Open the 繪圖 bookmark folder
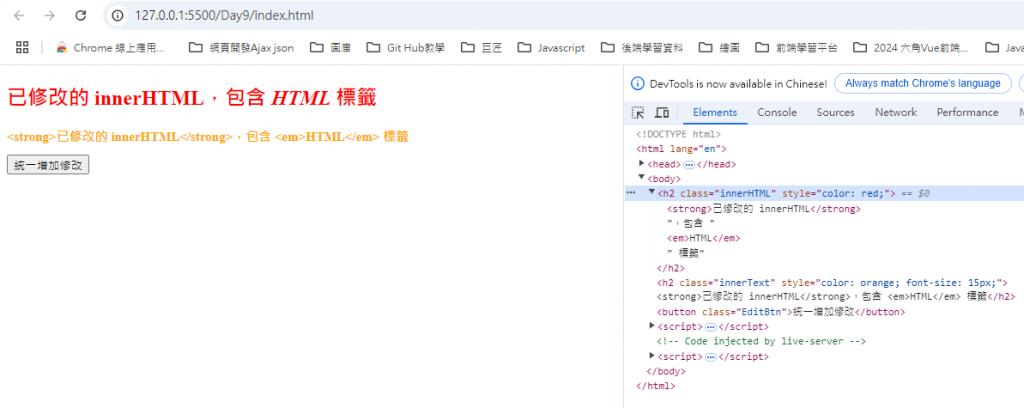 coord(719,48)
